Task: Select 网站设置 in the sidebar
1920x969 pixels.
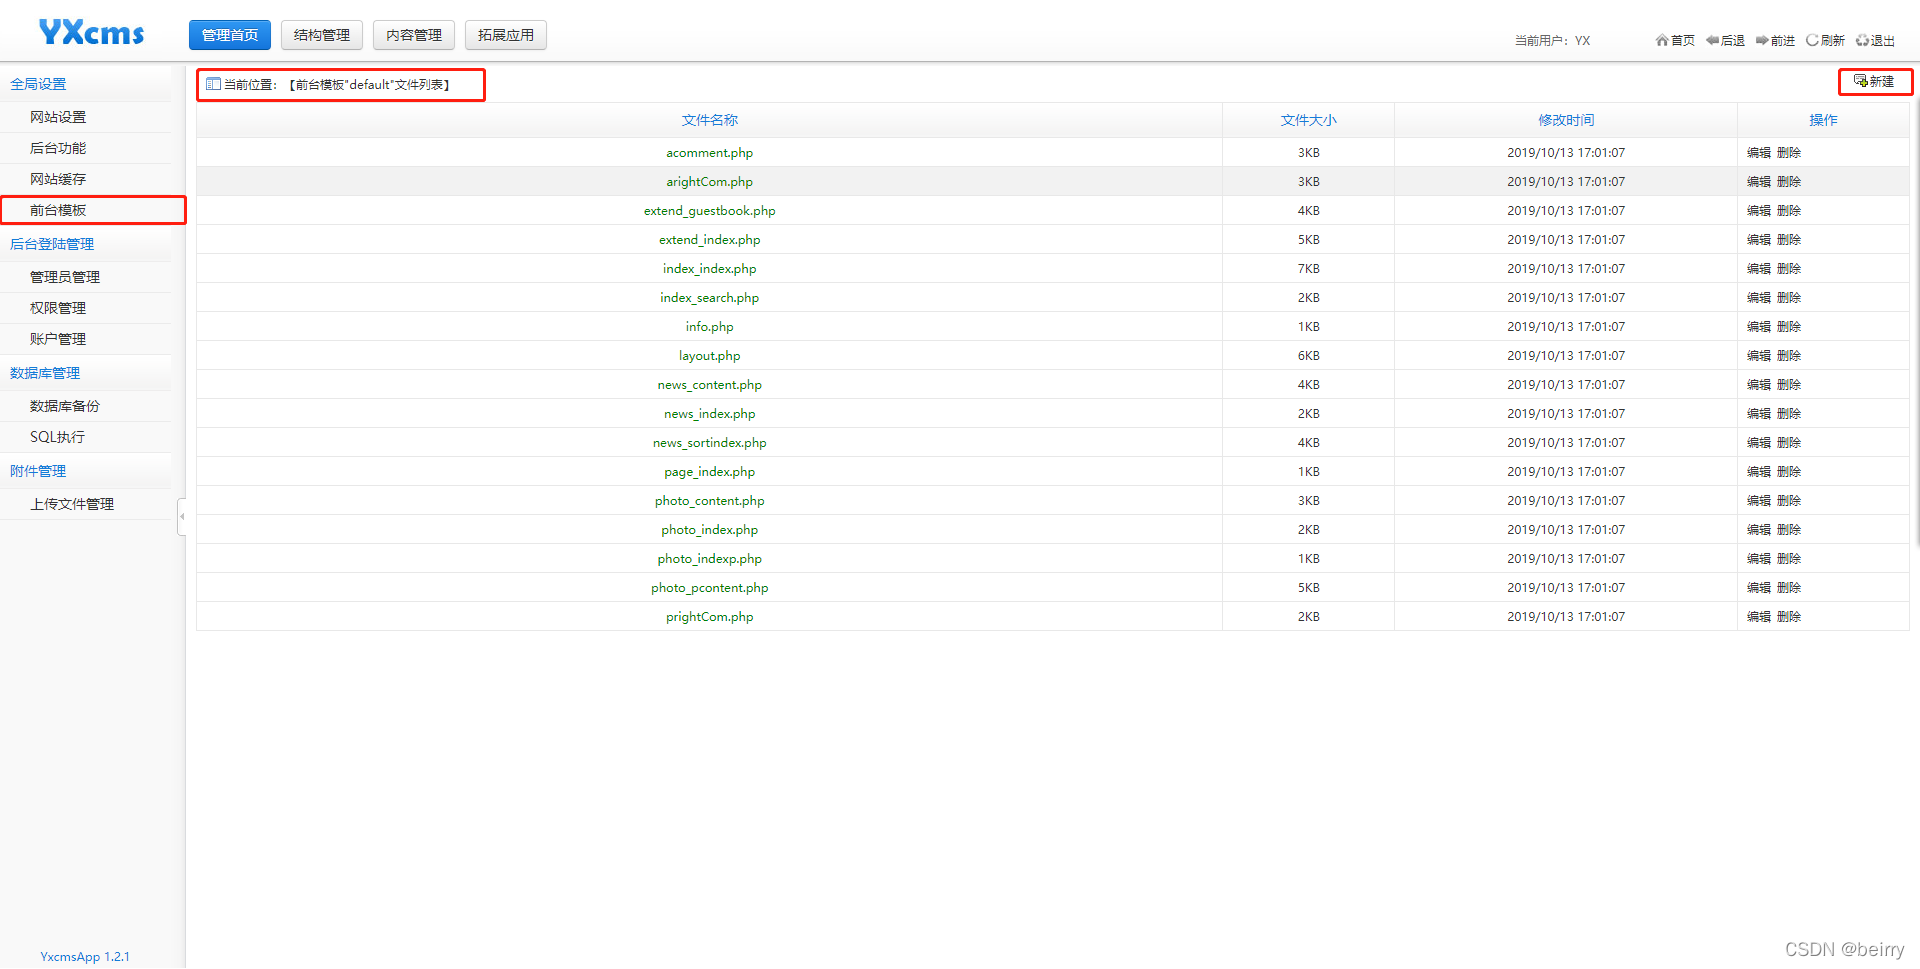Action: (58, 118)
